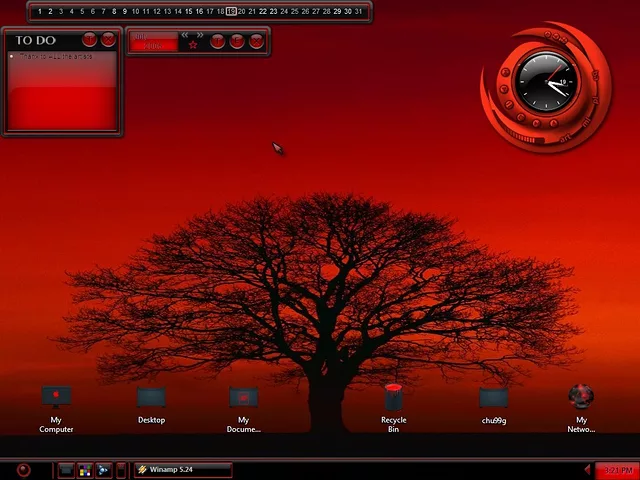This screenshot has height=480, width=640.
Task: Select day 1 in the calendar bar
Action: (x=40, y=12)
